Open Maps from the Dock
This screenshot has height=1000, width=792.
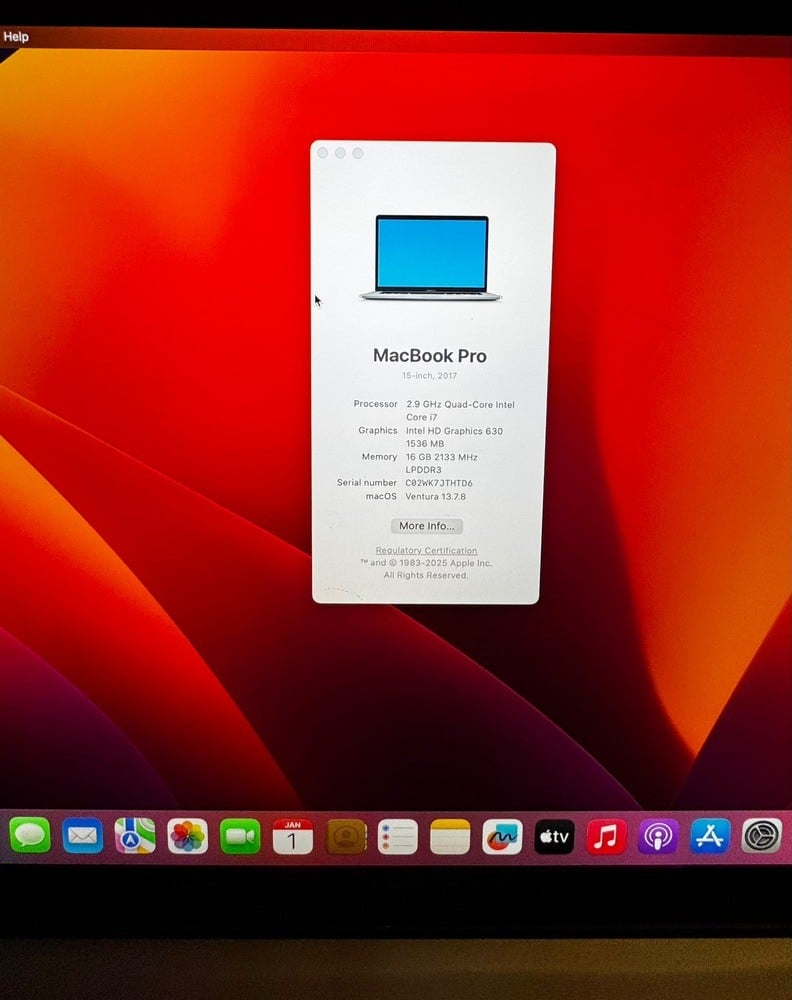[x=135, y=835]
